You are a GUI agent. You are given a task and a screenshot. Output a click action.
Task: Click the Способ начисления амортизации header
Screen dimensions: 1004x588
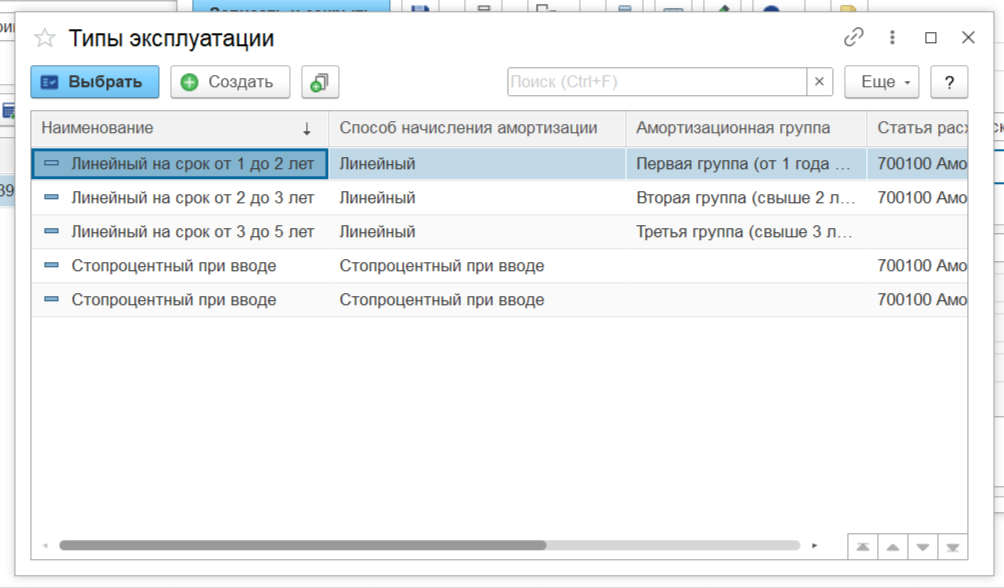coord(468,128)
